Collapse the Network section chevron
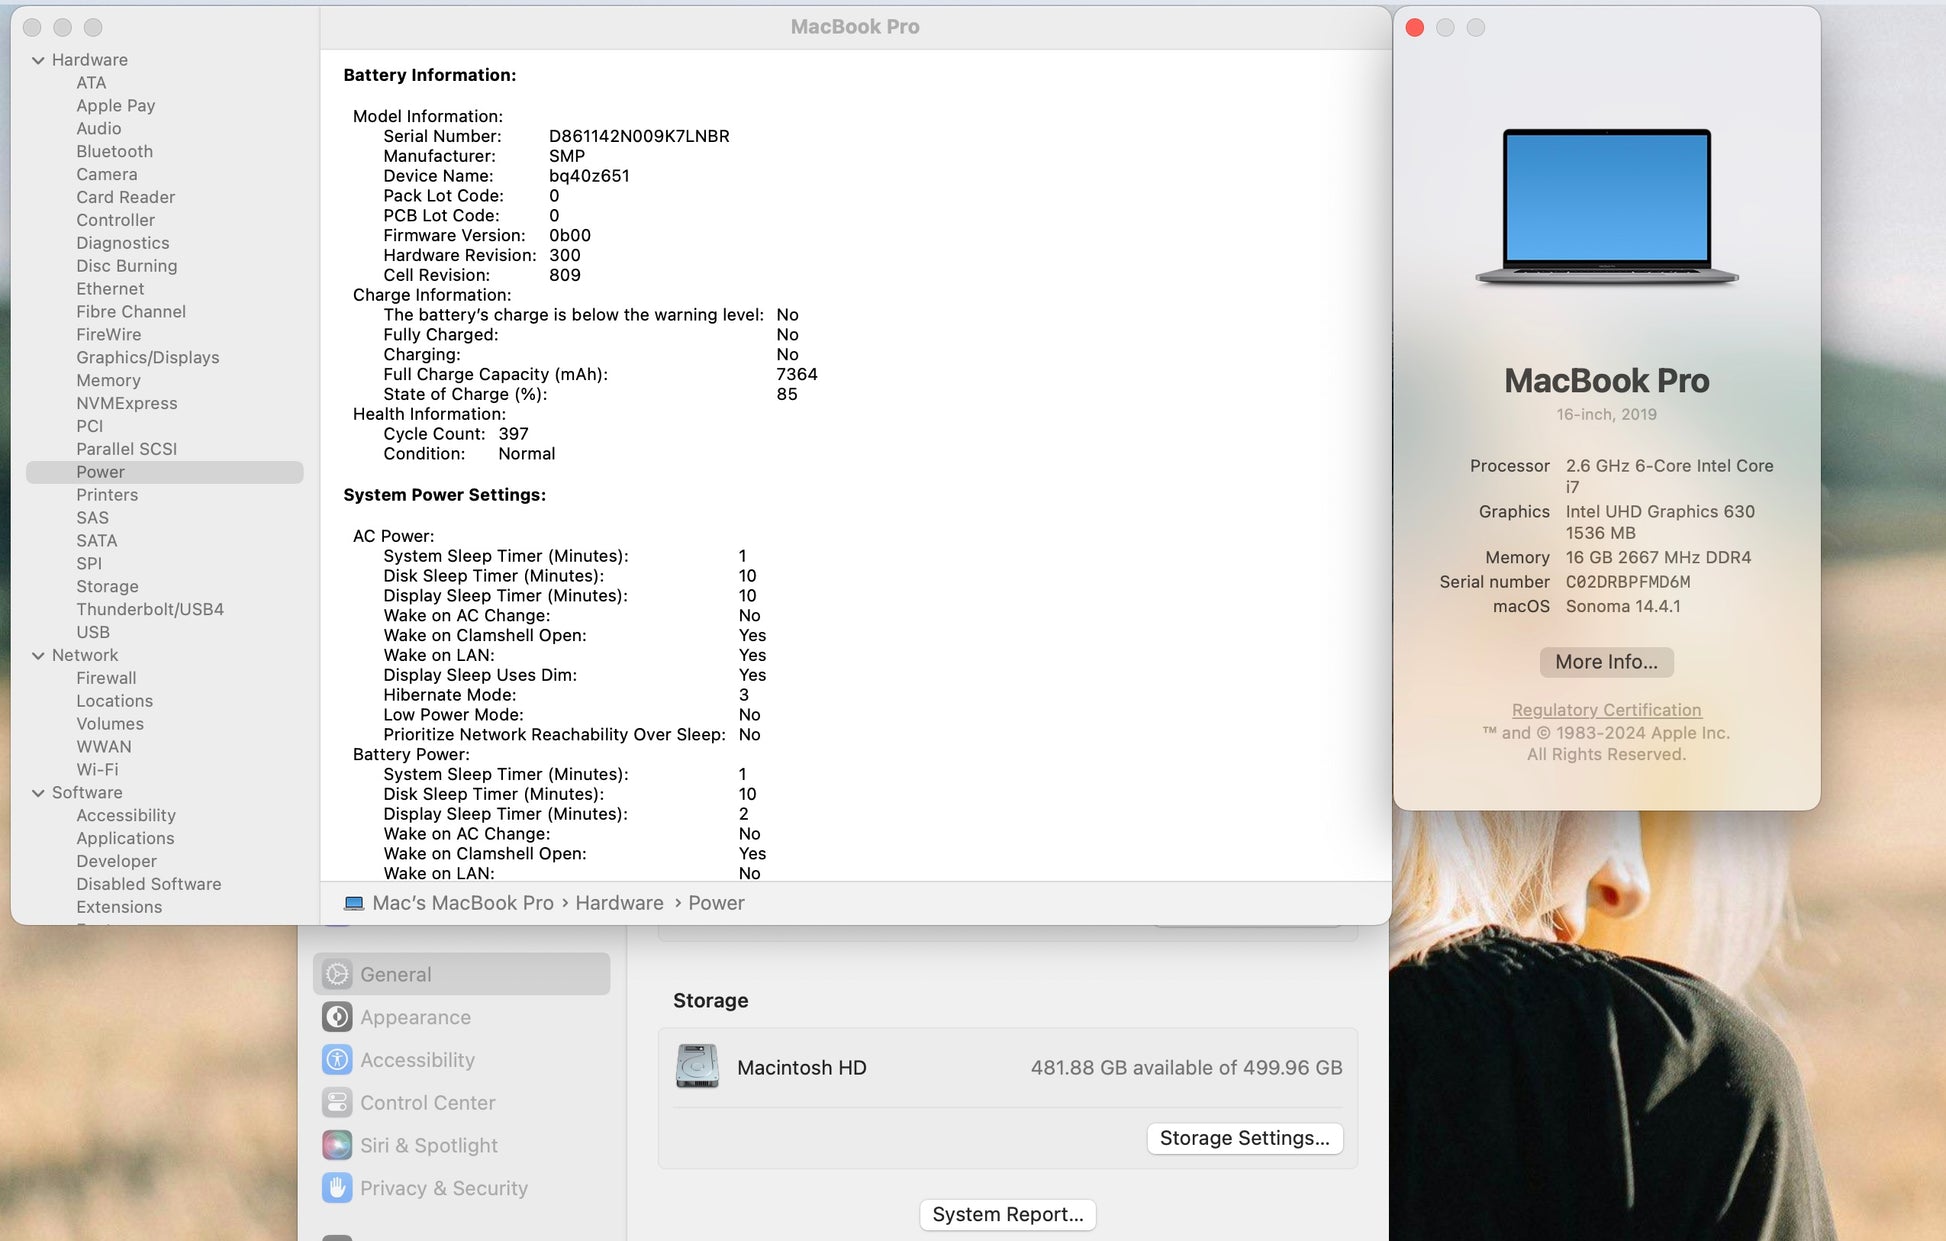The width and height of the screenshot is (1946, 1241). coord(38,655)
